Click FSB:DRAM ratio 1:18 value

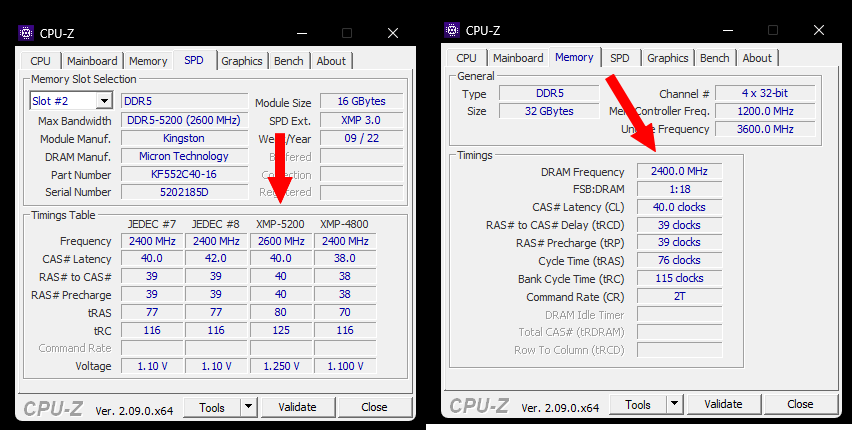[679, 189]
